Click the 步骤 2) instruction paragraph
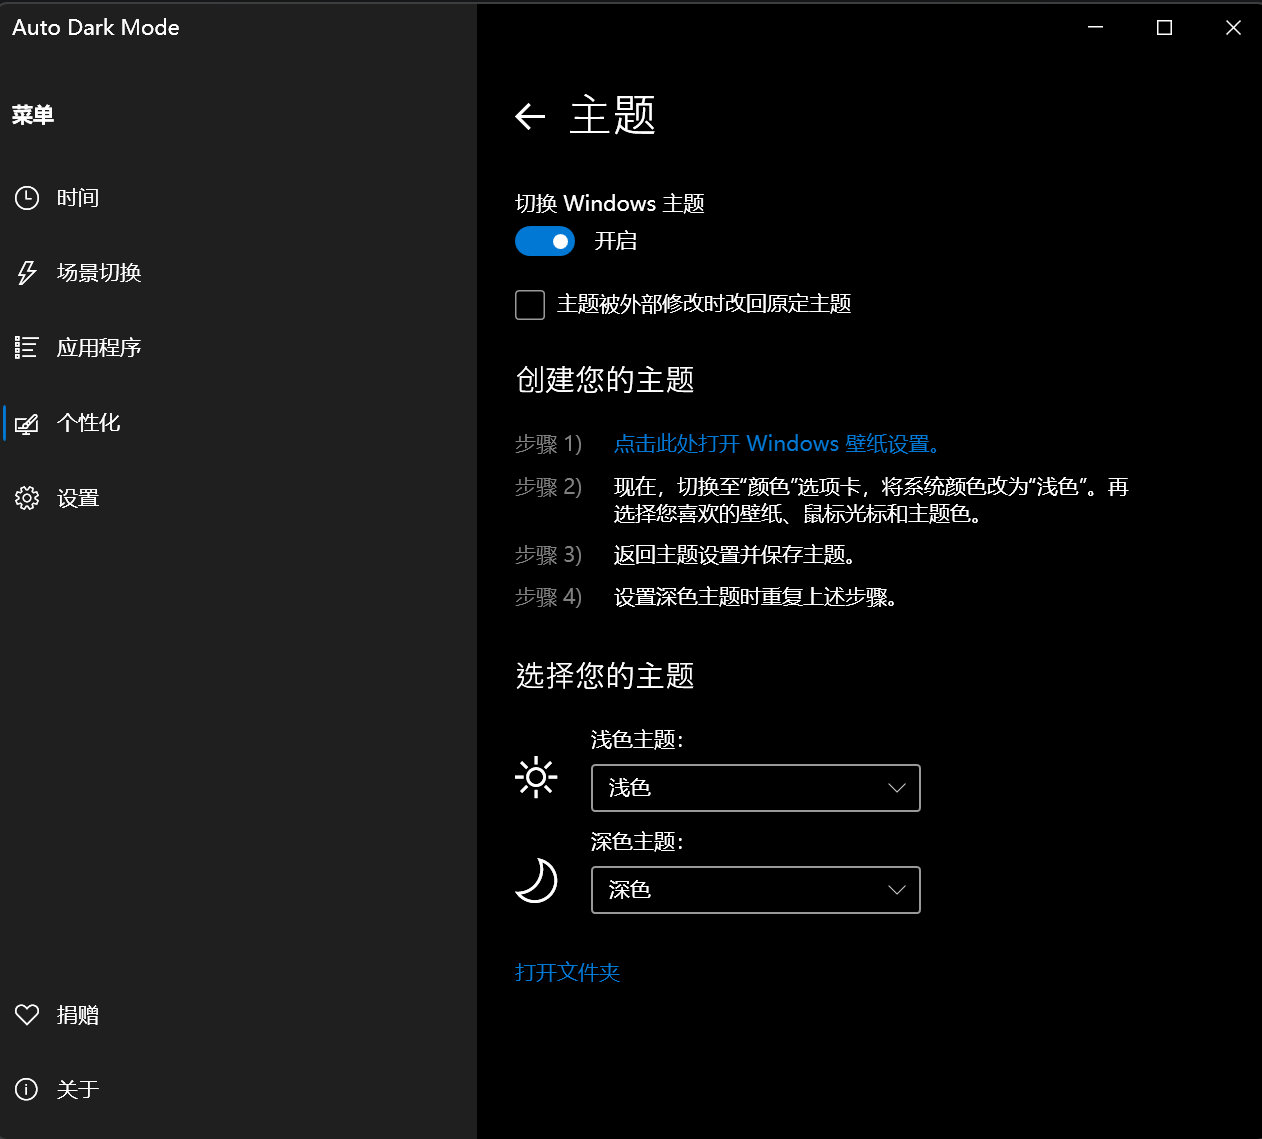1262x1139 pixels. (871, 500)
